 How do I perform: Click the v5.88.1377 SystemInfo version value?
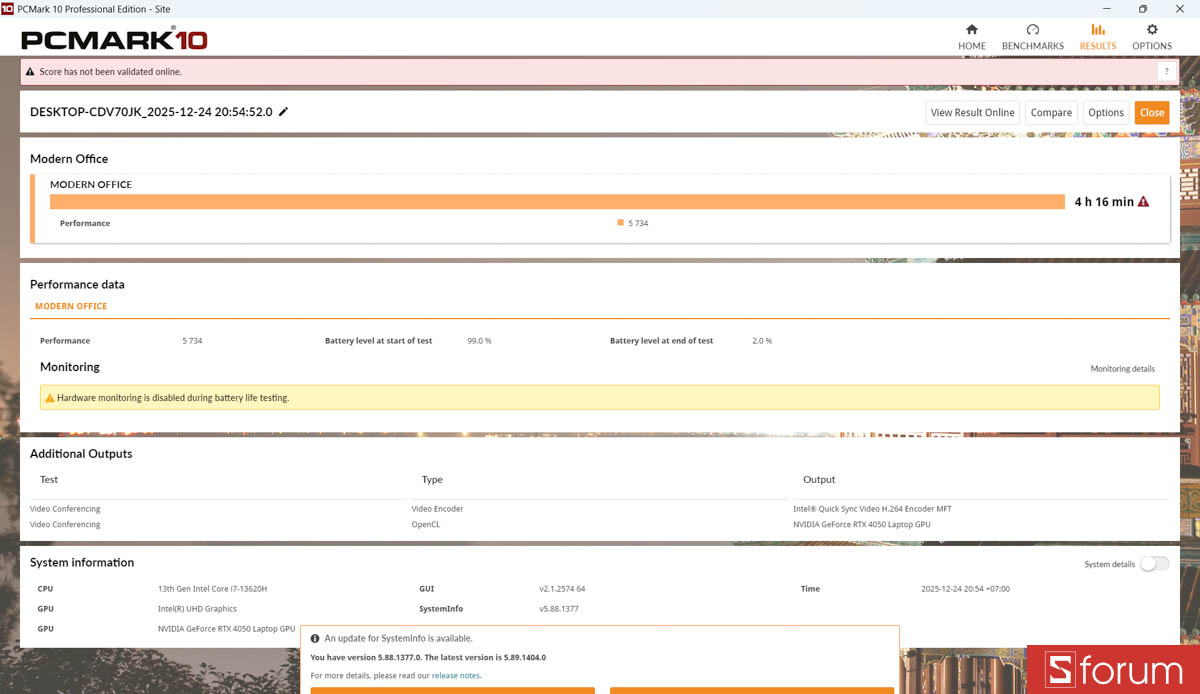tap(559, 609)
